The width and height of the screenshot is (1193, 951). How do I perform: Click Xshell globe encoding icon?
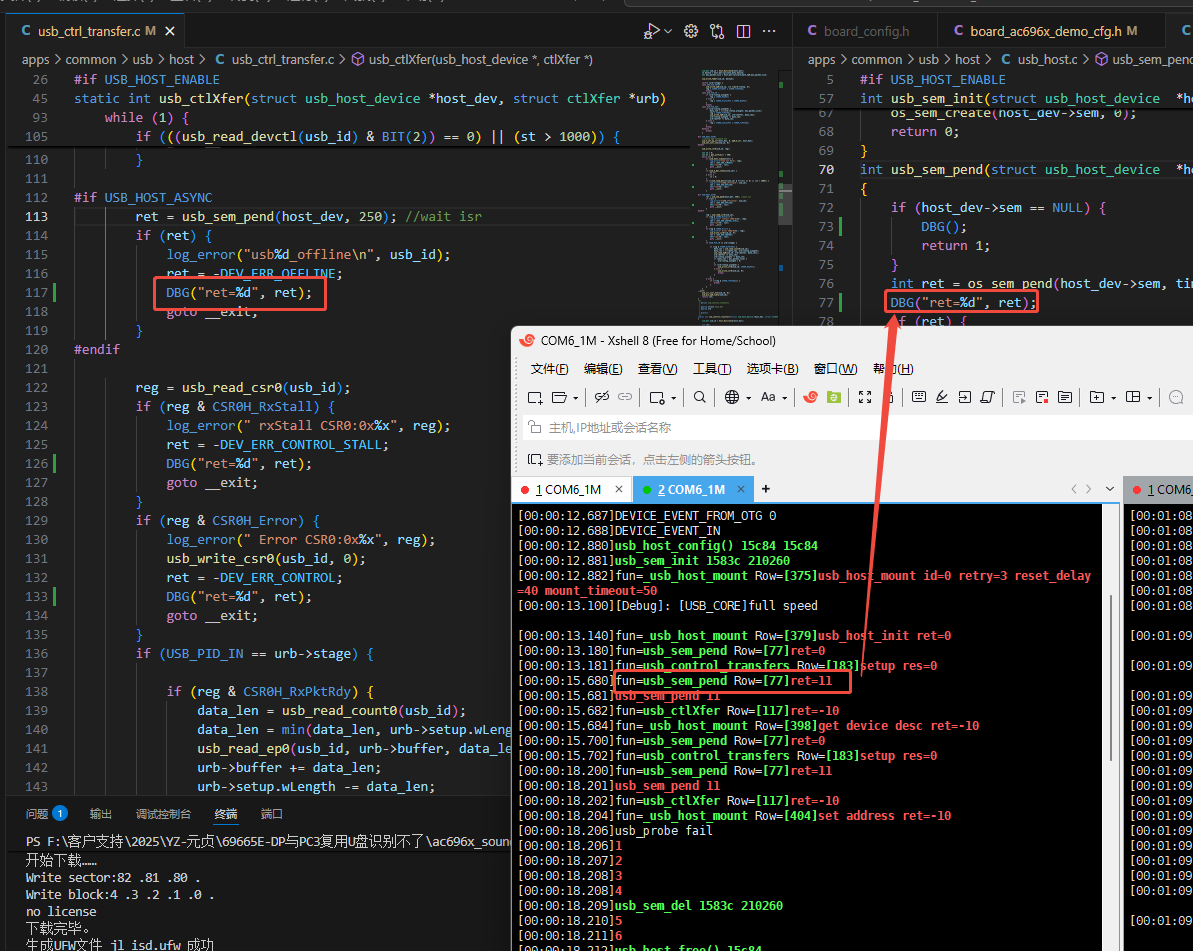click(732, 397)
